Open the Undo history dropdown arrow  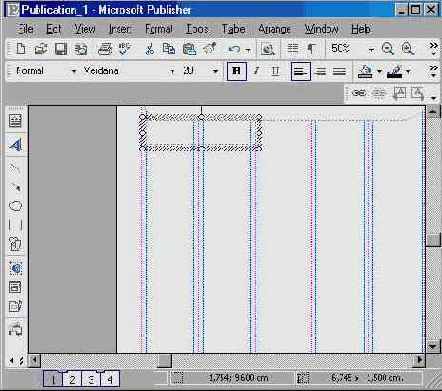click(248, 50)
